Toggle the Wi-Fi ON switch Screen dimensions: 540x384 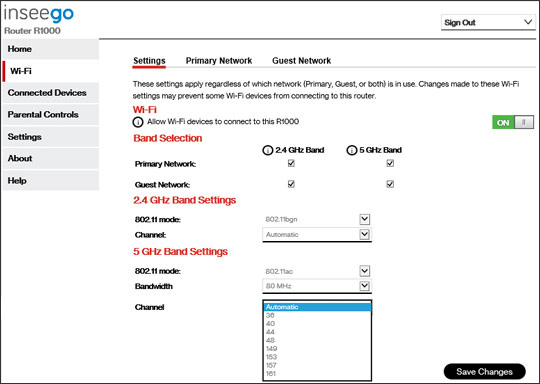(513, 122)
